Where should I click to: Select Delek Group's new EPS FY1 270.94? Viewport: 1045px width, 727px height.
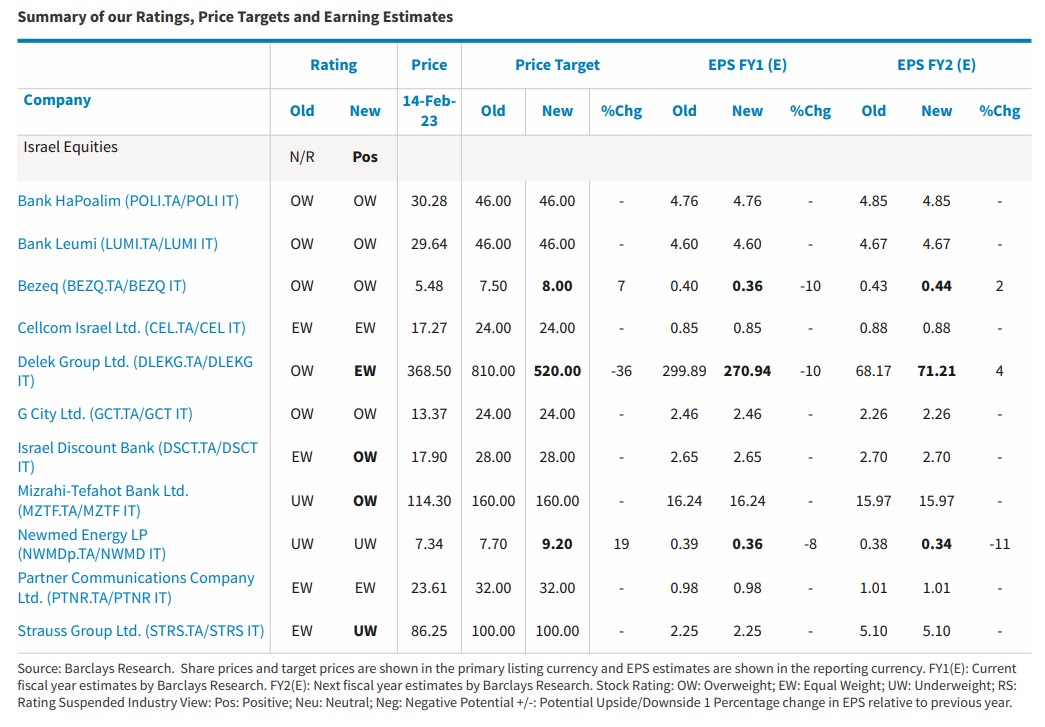pyautogui.click(x=747, y=371)
